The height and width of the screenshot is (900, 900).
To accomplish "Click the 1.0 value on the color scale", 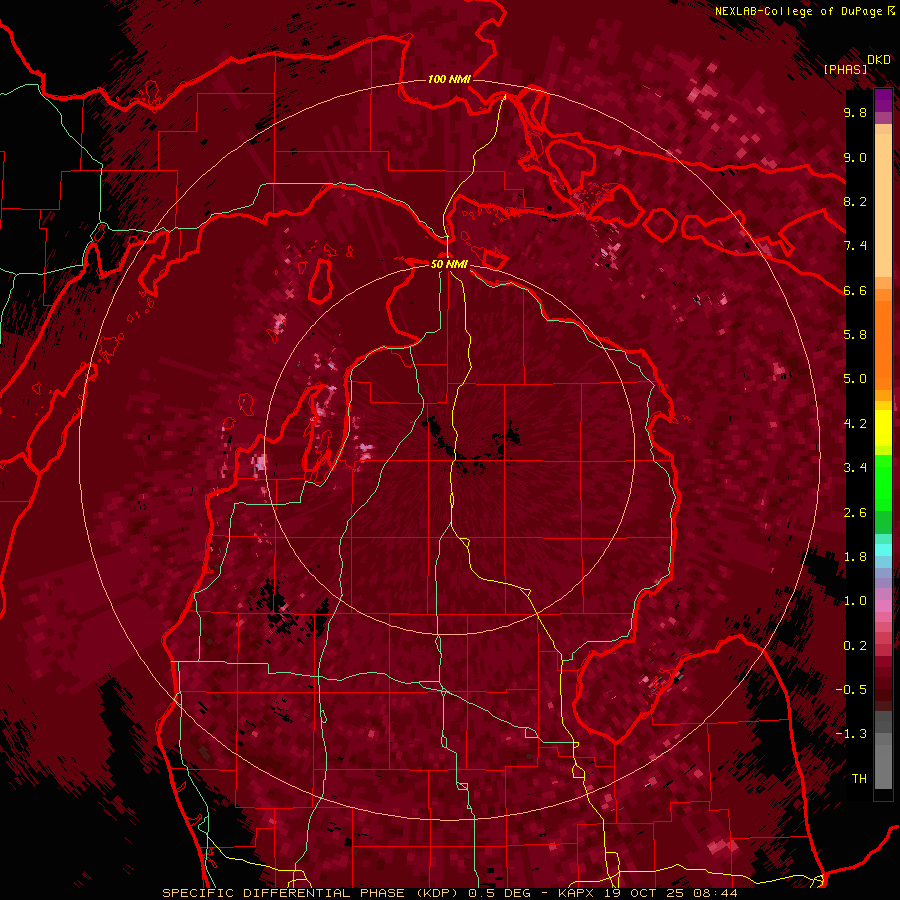I will 855,601.
